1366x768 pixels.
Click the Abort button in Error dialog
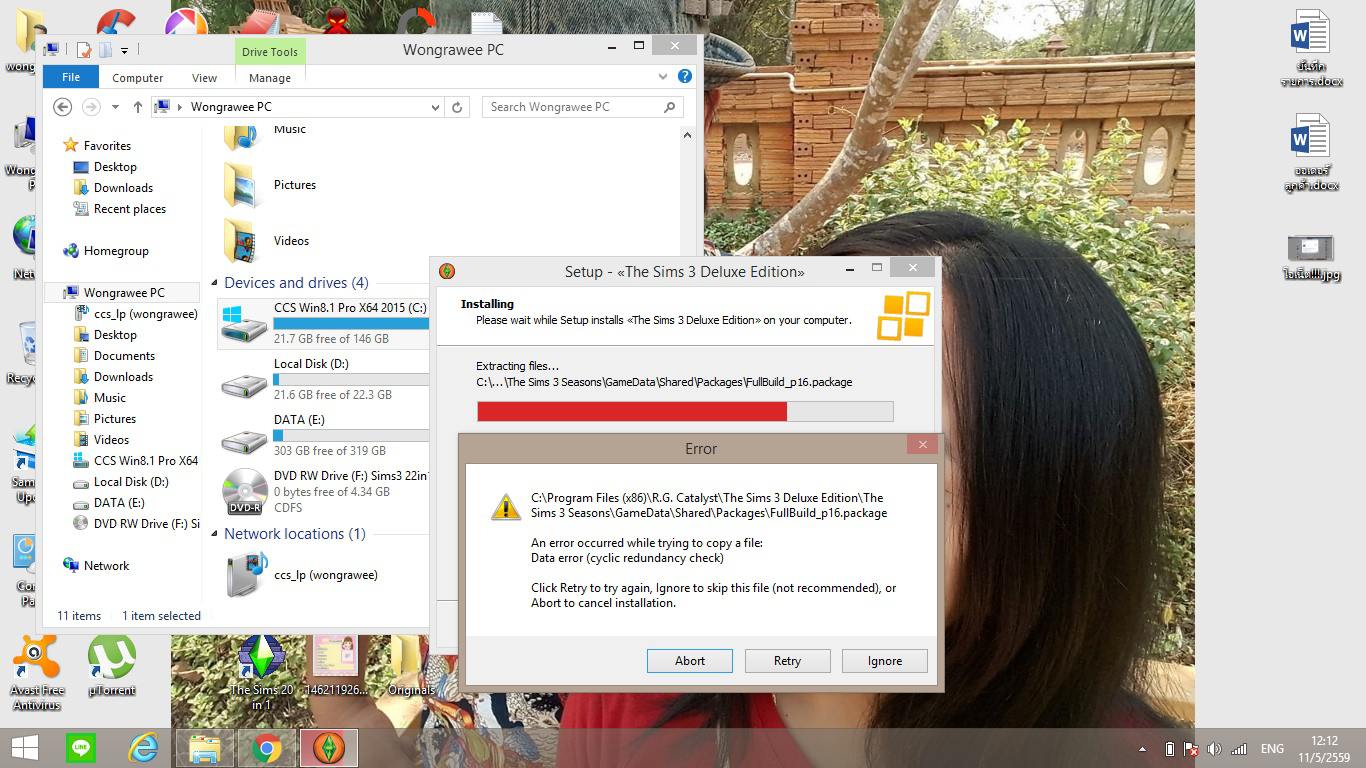click(690, 661)
